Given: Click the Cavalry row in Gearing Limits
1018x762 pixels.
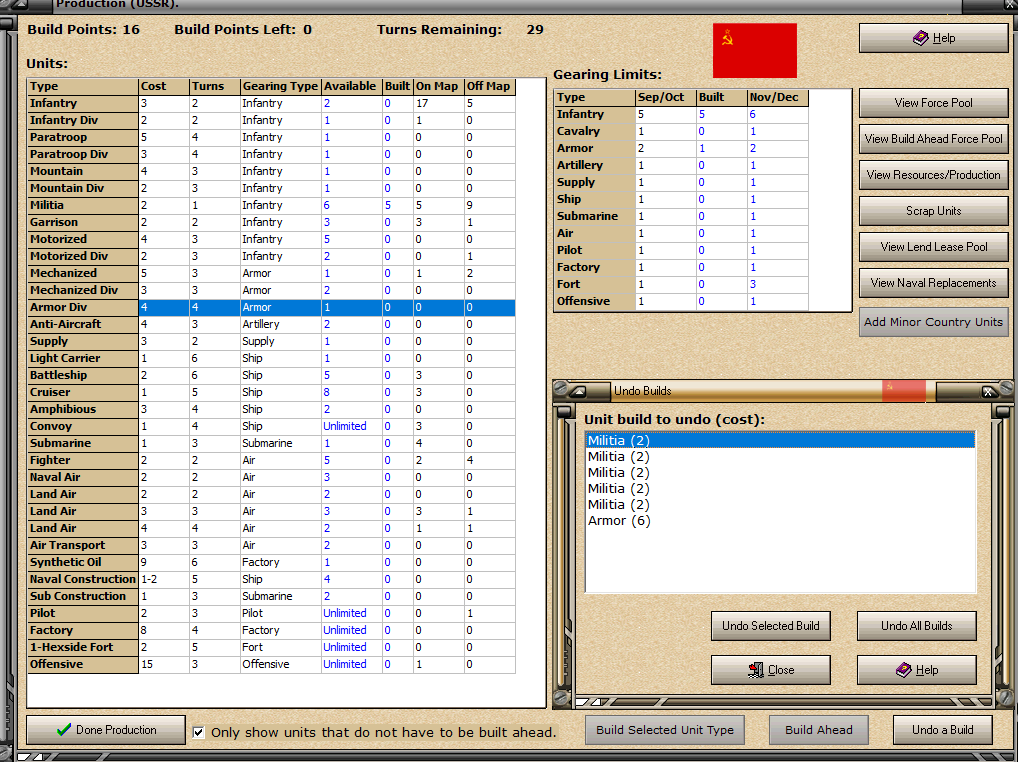Looking at the screenshot, I should [682, 131].
